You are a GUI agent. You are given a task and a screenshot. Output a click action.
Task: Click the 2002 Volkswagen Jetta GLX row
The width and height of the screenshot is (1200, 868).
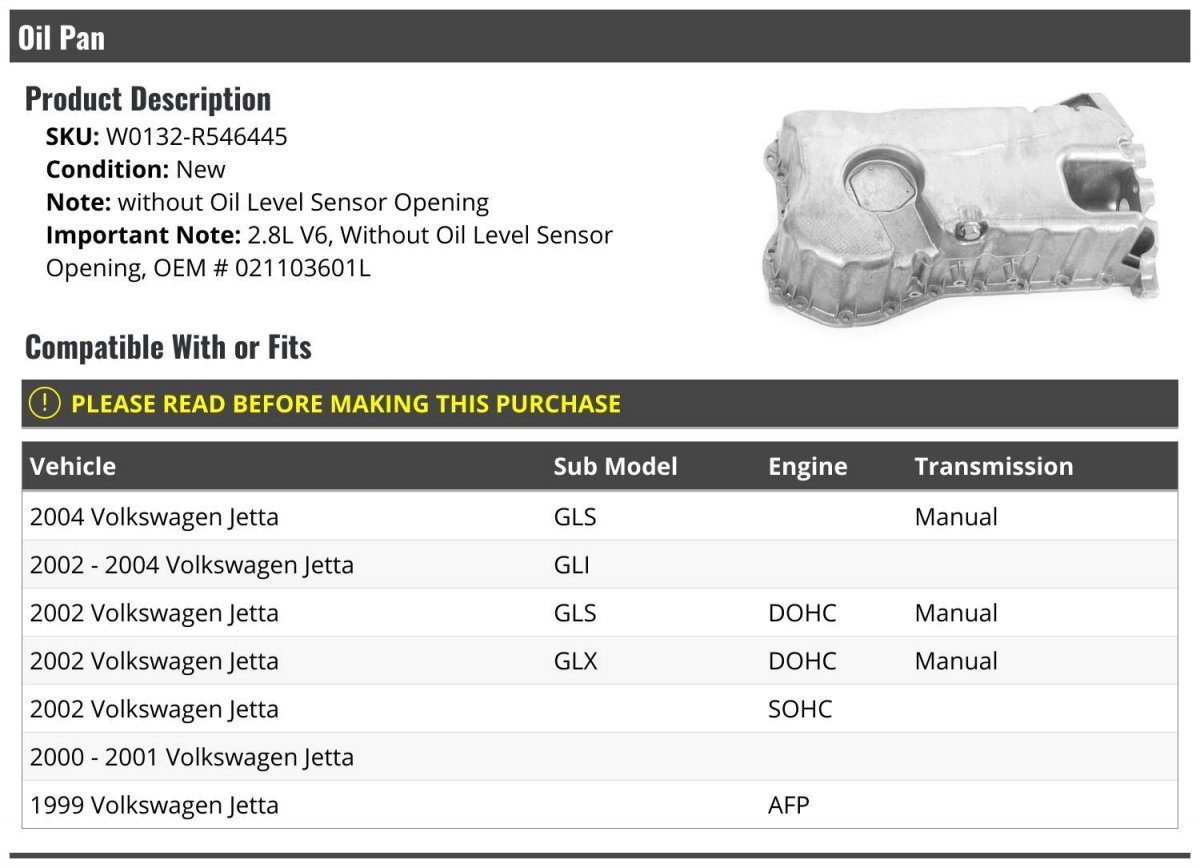600,661
